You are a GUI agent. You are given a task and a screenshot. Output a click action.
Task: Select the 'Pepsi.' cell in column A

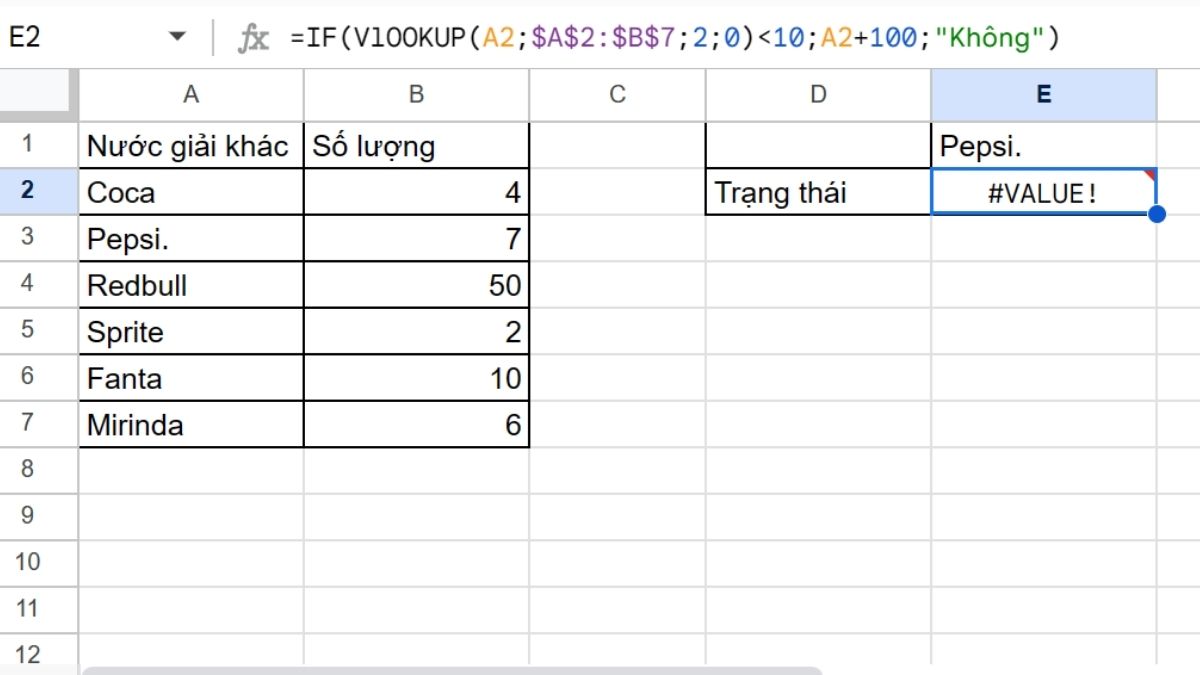coord(191,238)
